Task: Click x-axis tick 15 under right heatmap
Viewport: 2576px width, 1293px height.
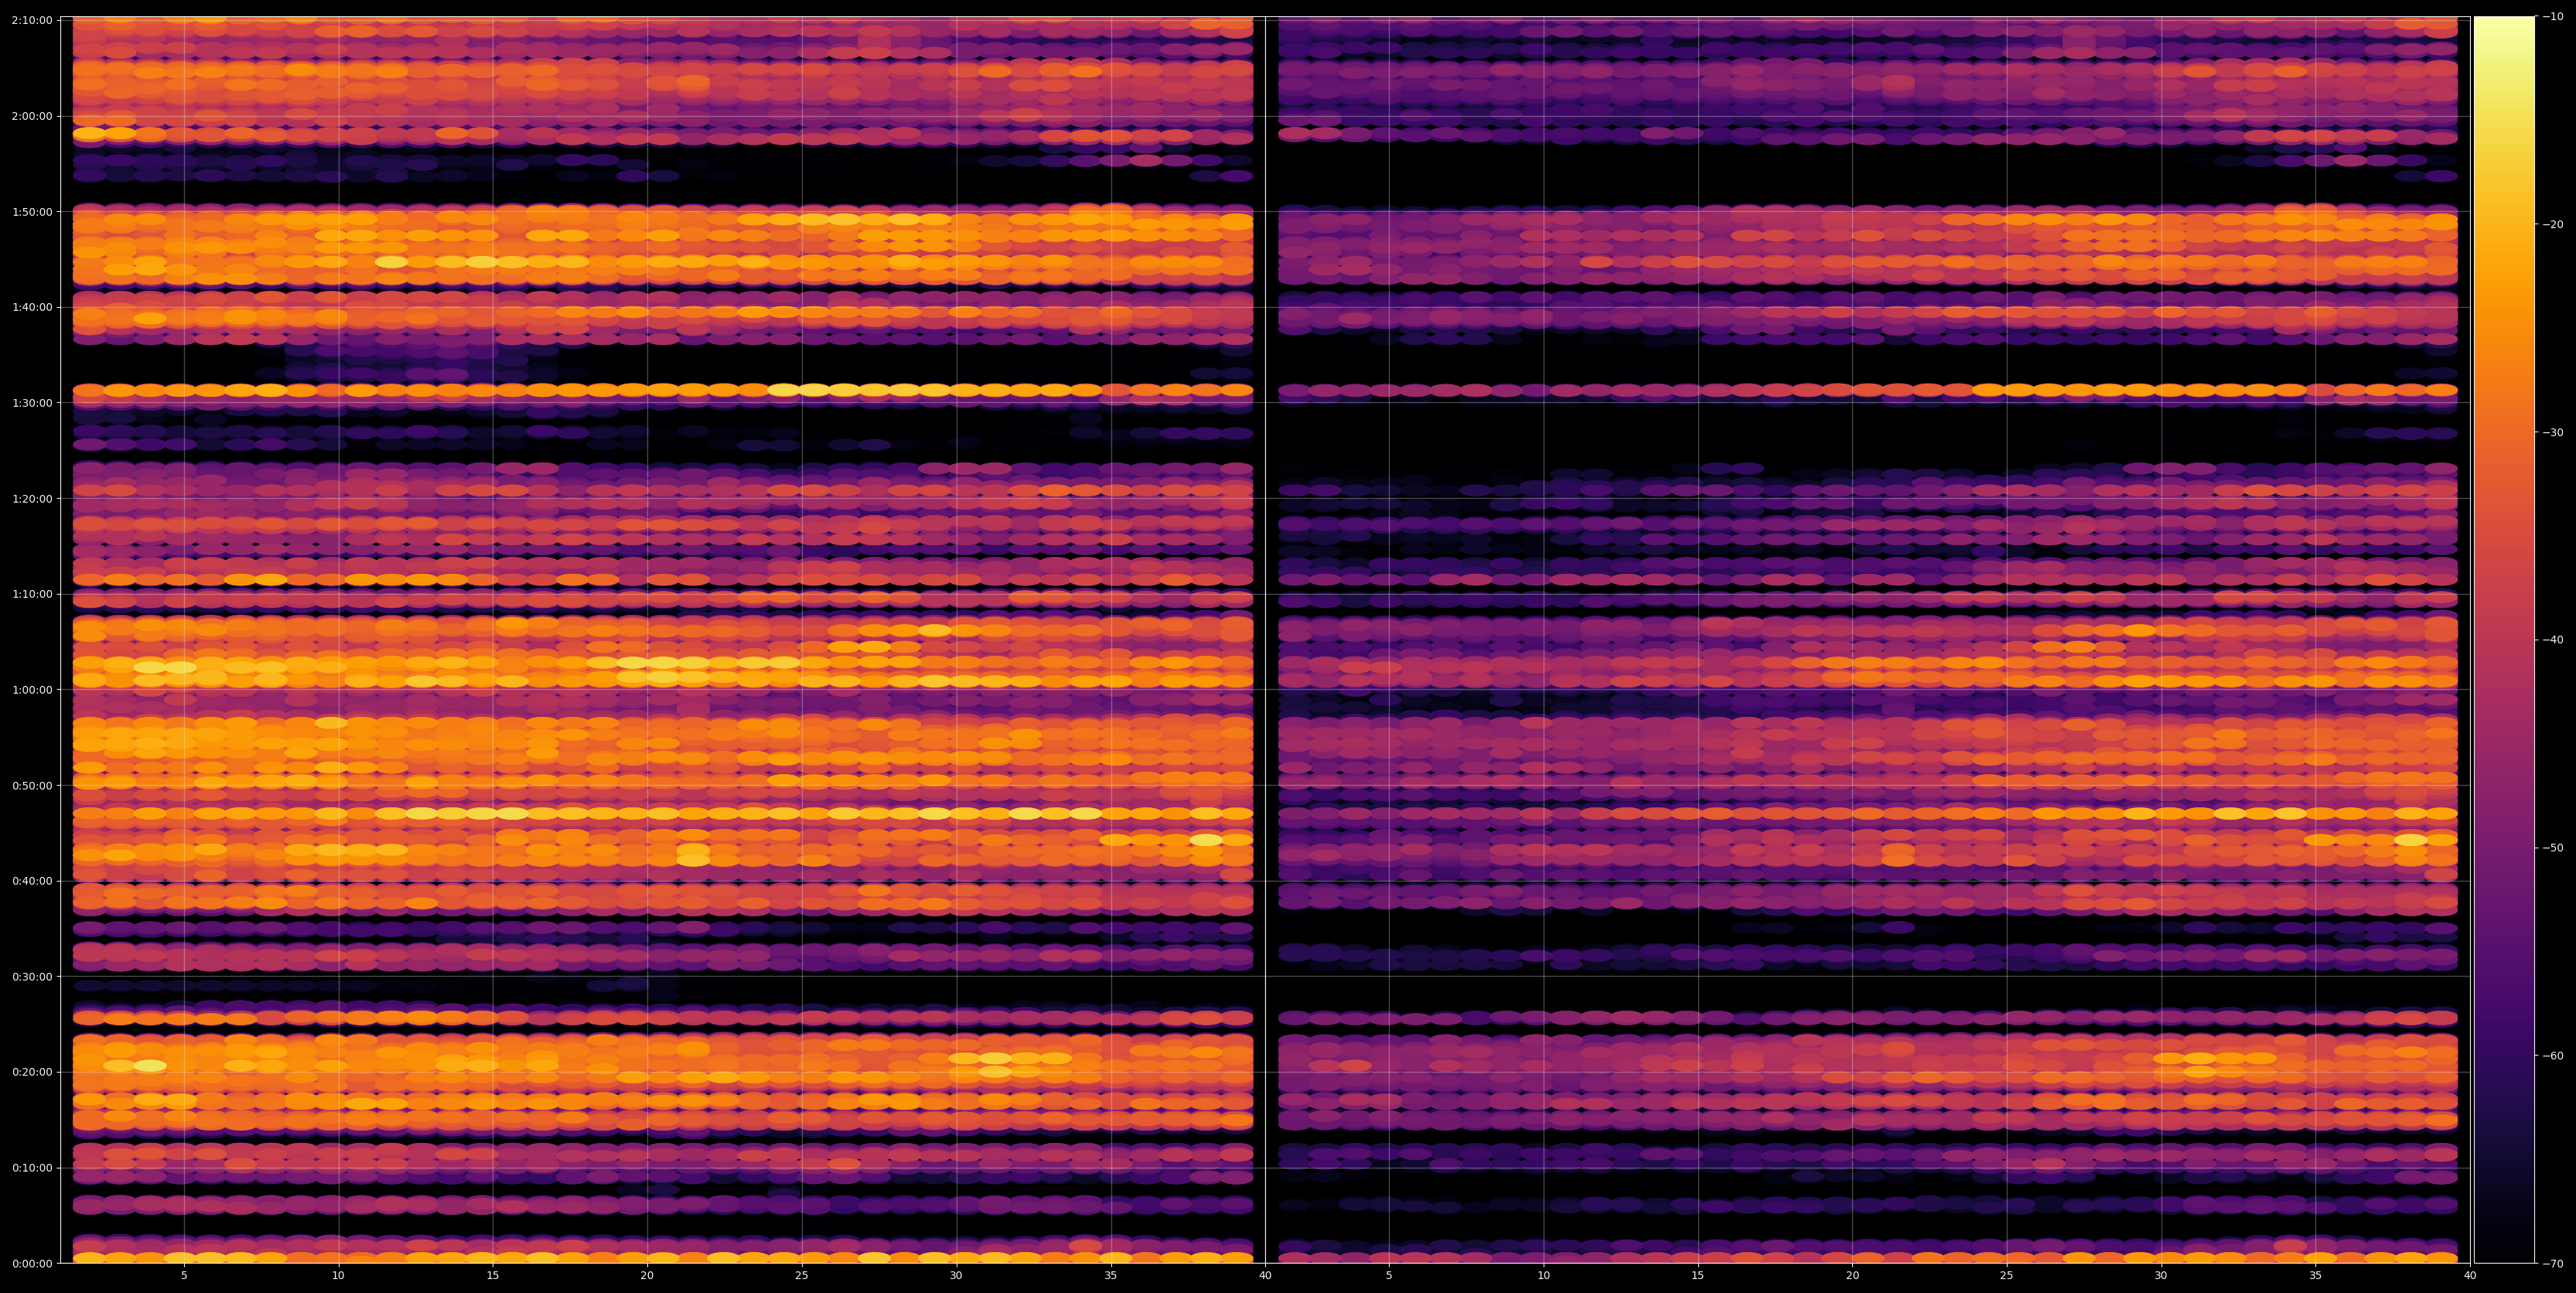Action: [1698, 1276]
